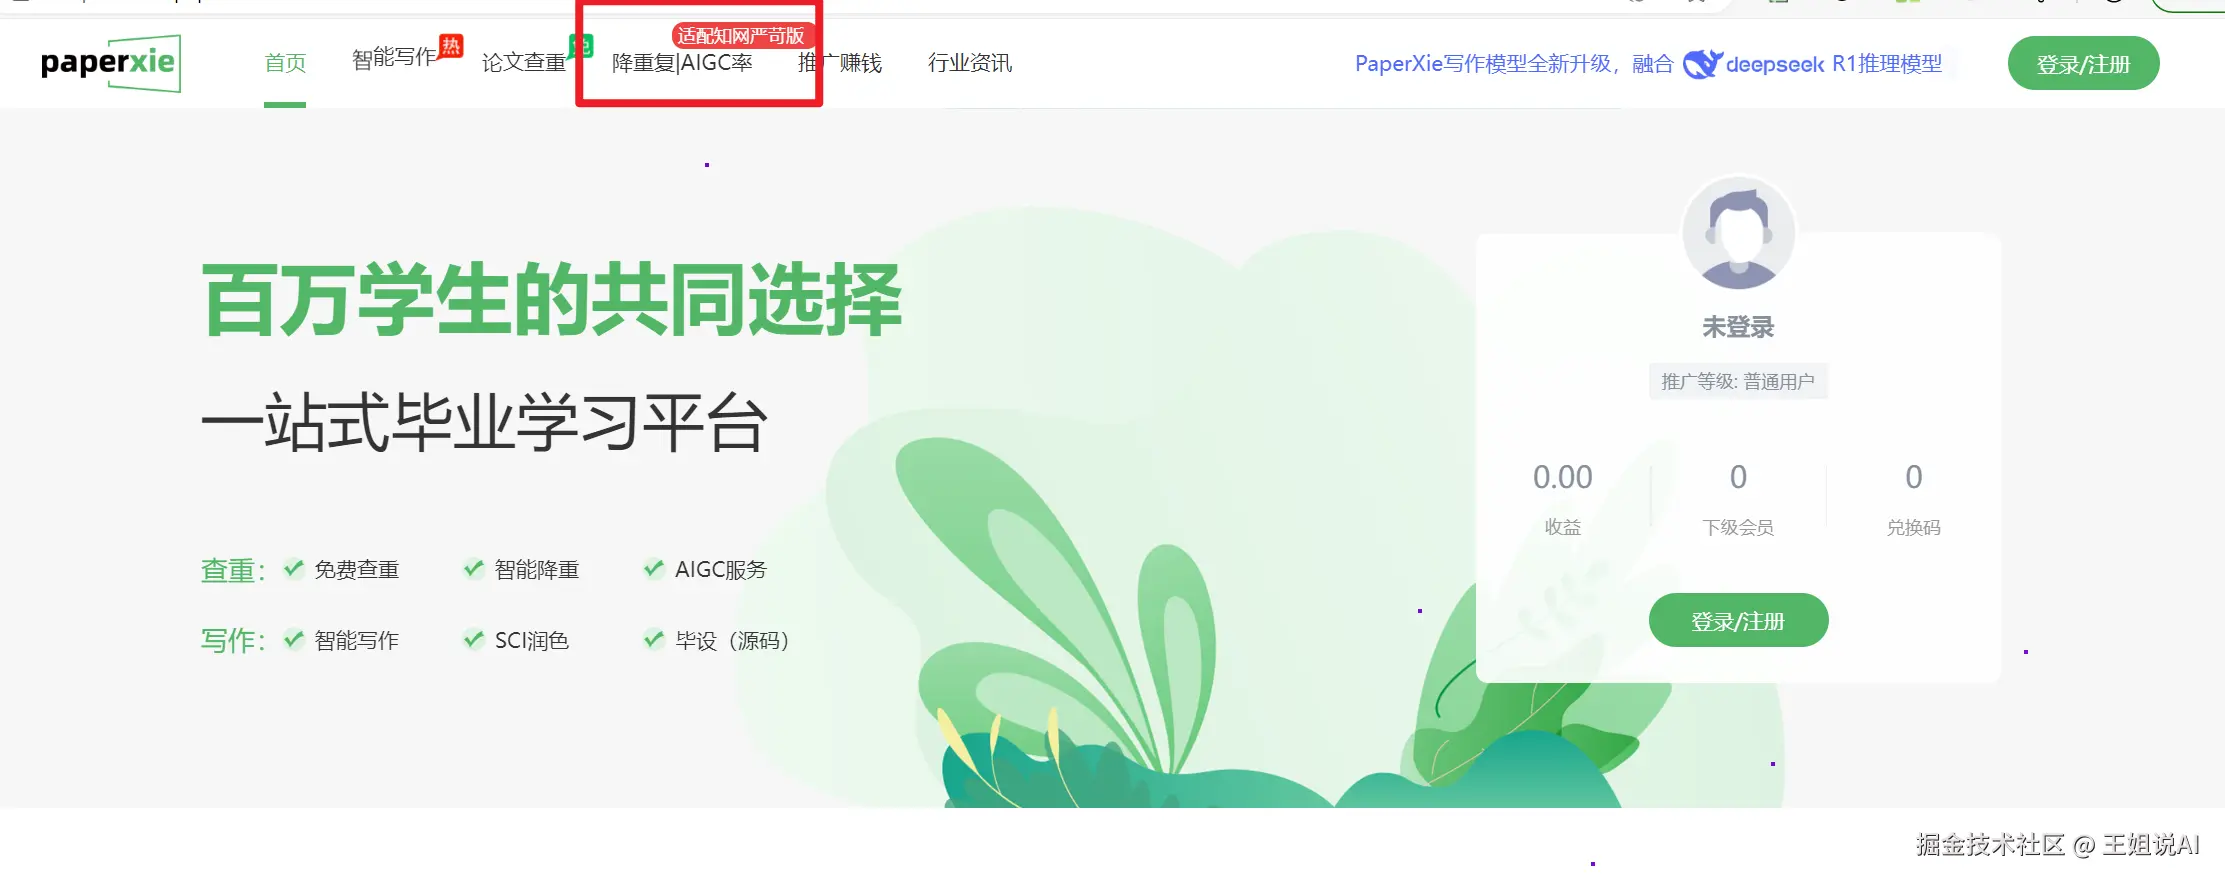Viewport: 2225px width, 883px height.
Task: Click the checkmark icon beside 免费查重
Action: coord(293,568)
